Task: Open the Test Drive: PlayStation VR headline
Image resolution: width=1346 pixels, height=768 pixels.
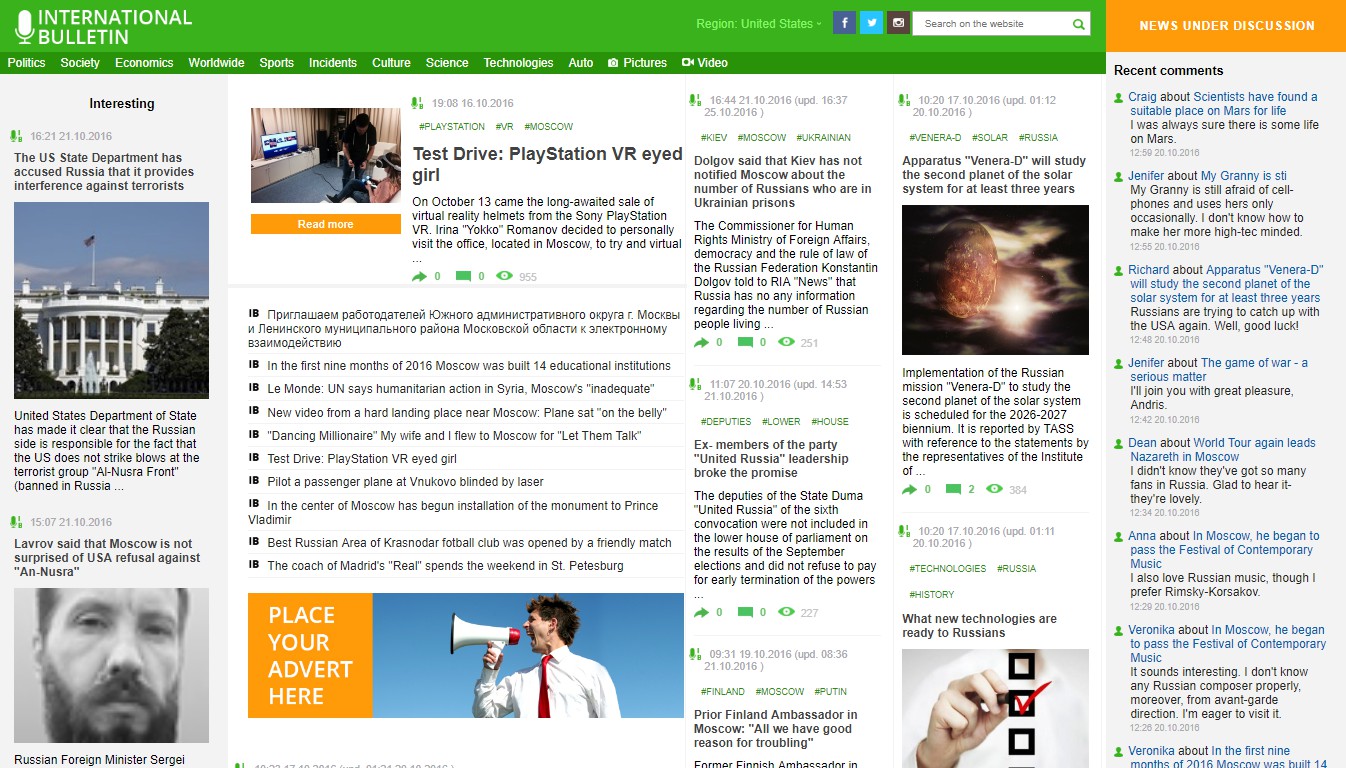Action: point(547,164)
